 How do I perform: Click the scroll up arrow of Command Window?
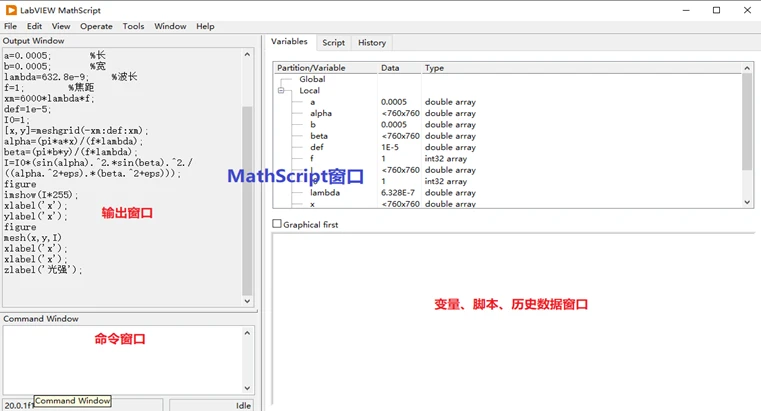pos(247,333)
